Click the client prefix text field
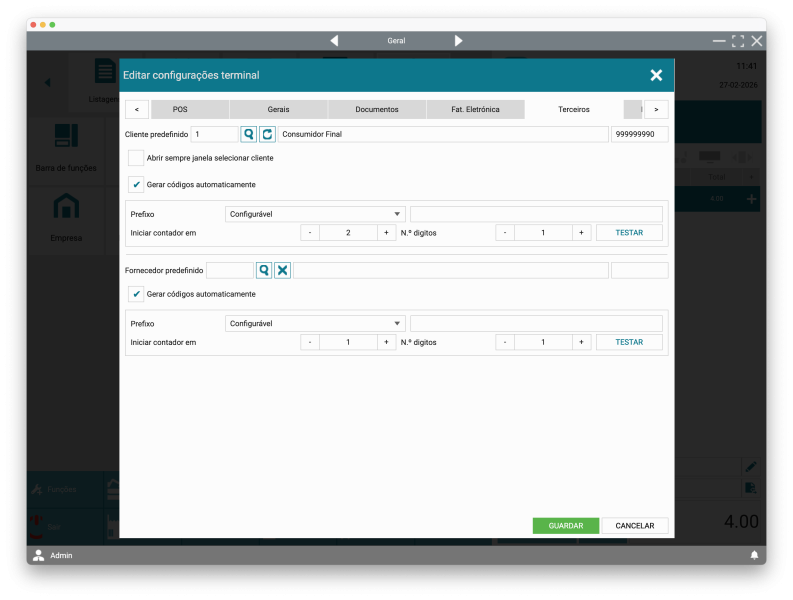The height and width of the screenshot is (600, 793). 536,214
